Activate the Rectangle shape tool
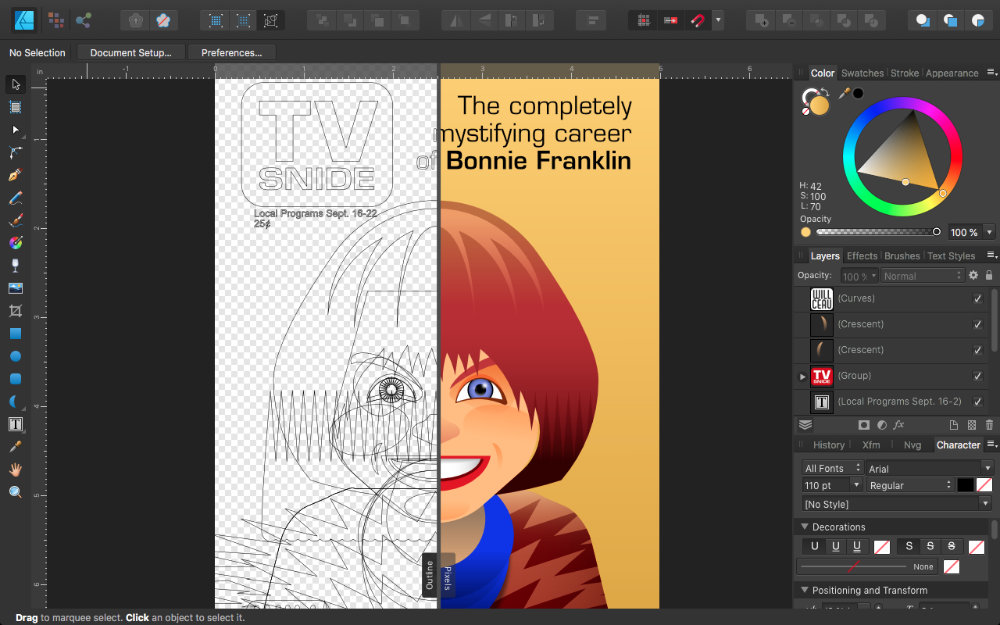 click(15, 333)
